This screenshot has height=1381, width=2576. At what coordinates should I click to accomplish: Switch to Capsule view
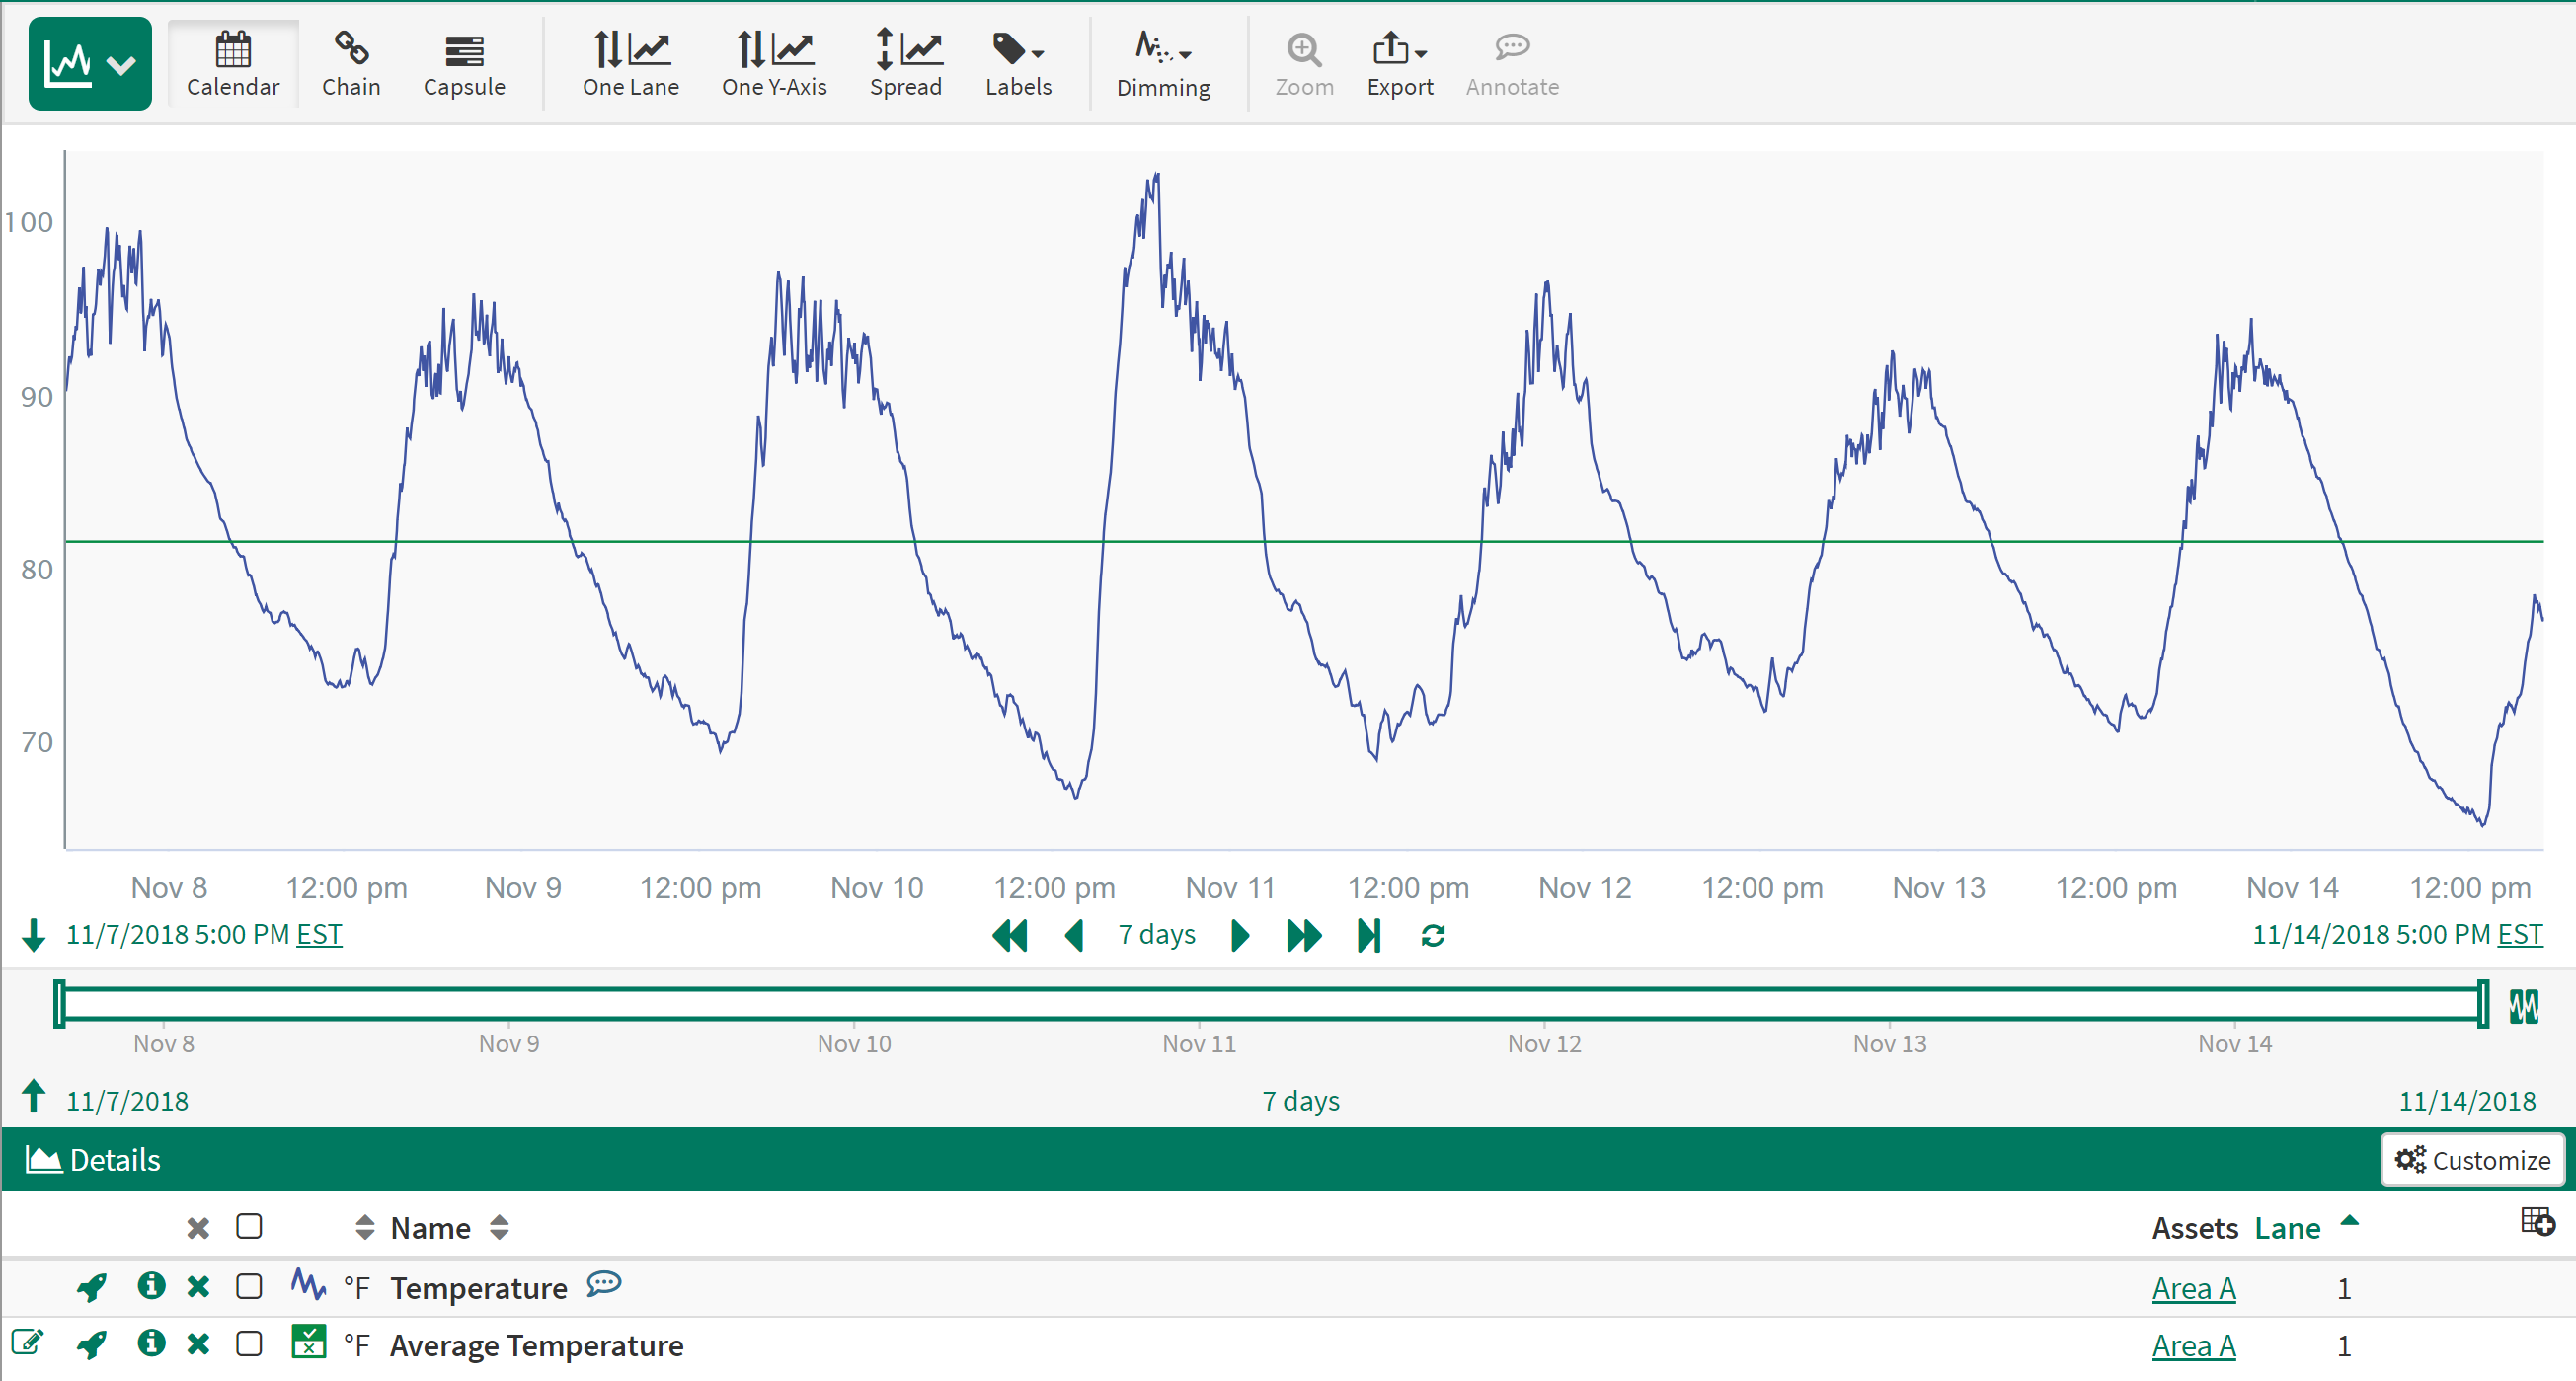[x=464, y=64]
